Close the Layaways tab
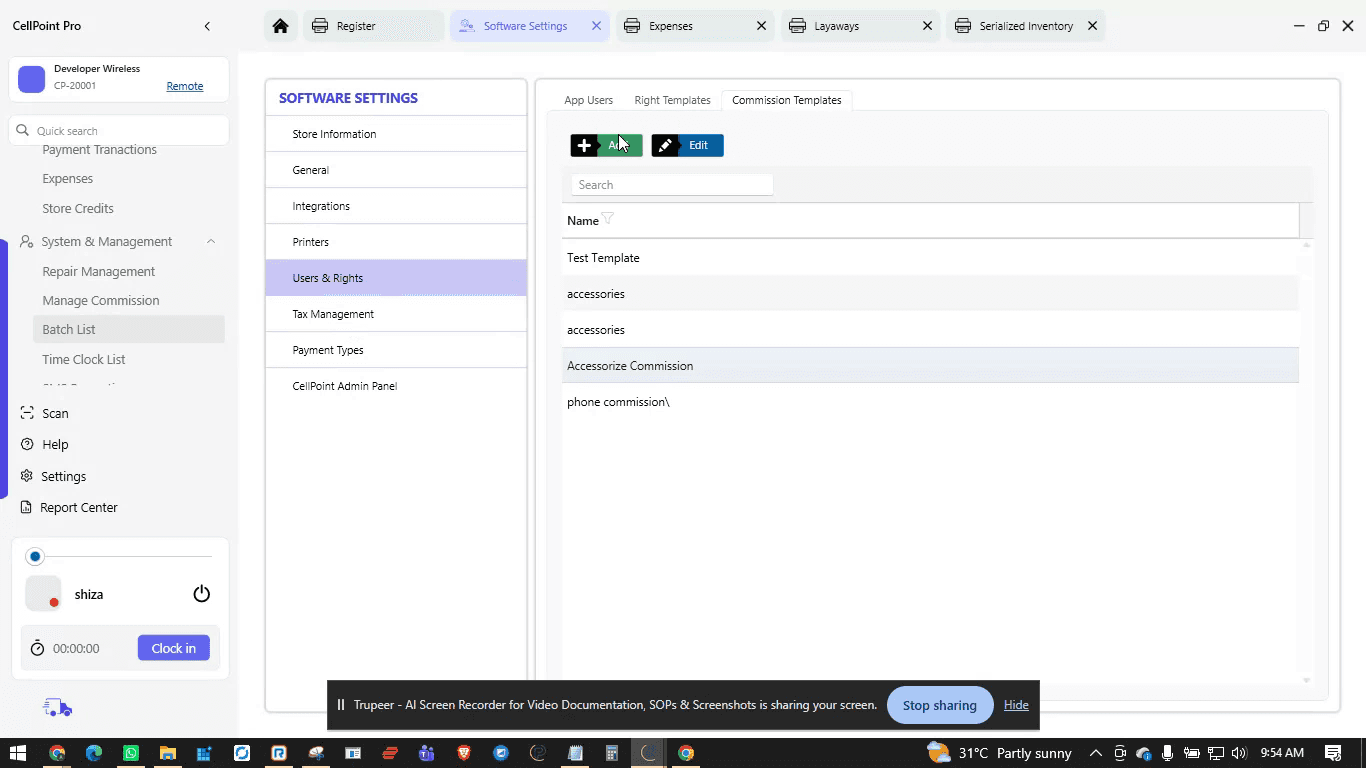The height and width of the screenshot is (768, 1366). pos(927,26)
